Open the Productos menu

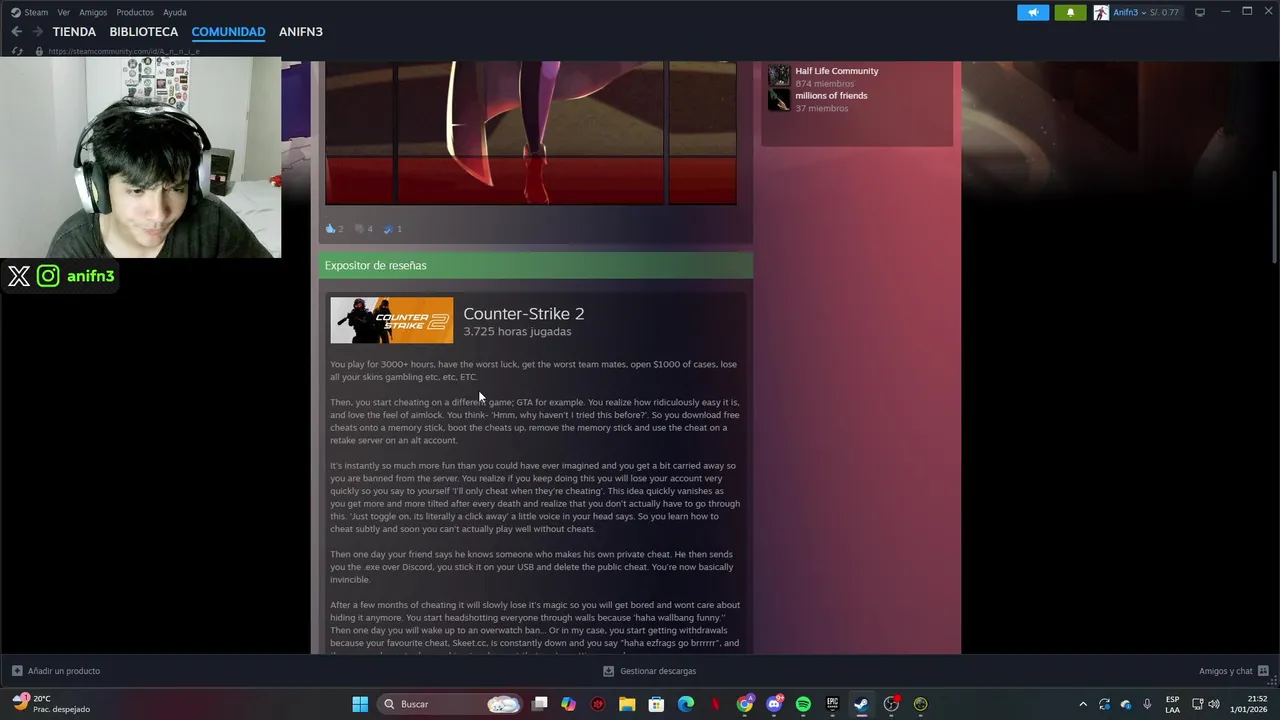(135, 12)
